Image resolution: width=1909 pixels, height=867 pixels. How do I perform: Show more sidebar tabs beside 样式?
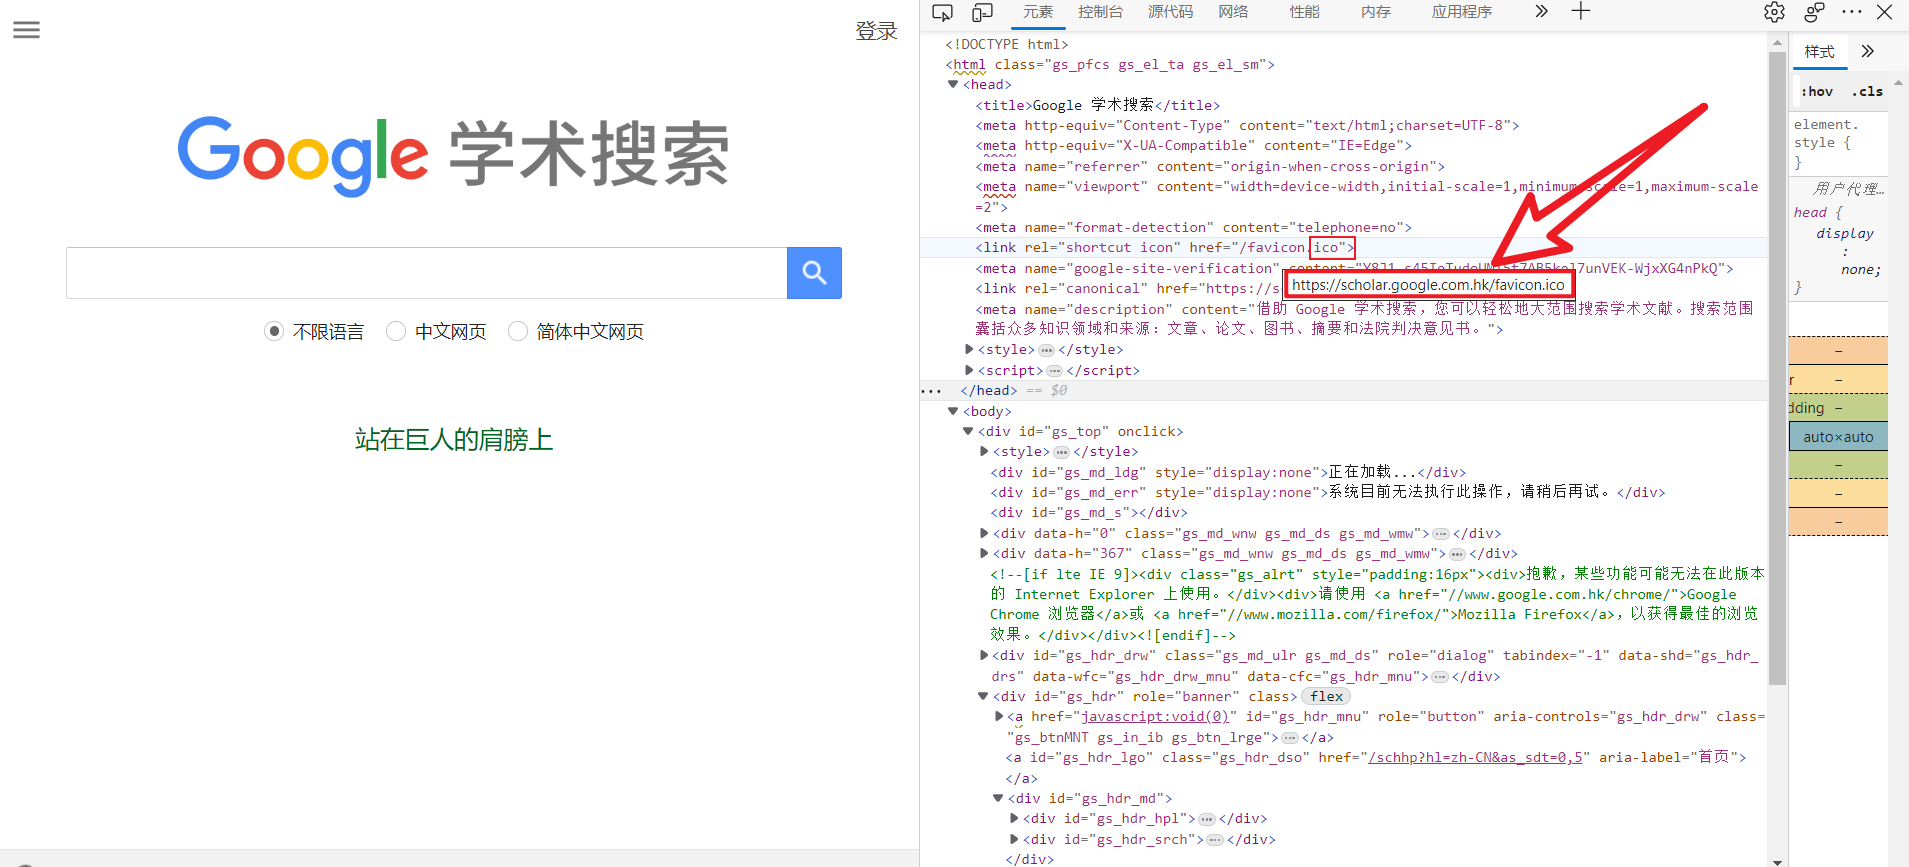click(x=1867, y=51)
